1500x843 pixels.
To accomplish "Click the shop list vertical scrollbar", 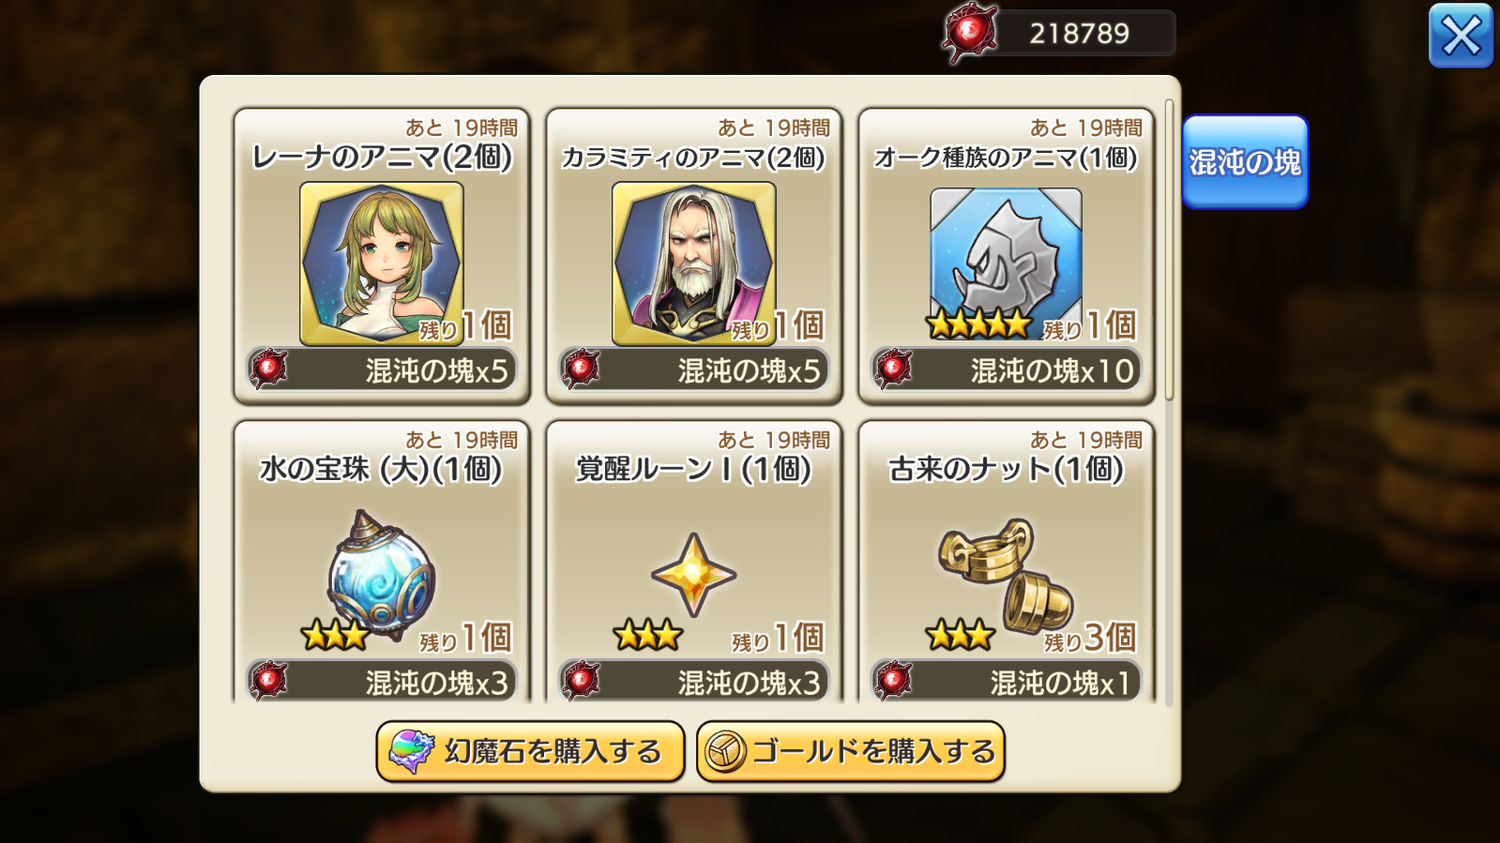I will pyautogui.click(x=1169, y=250).
